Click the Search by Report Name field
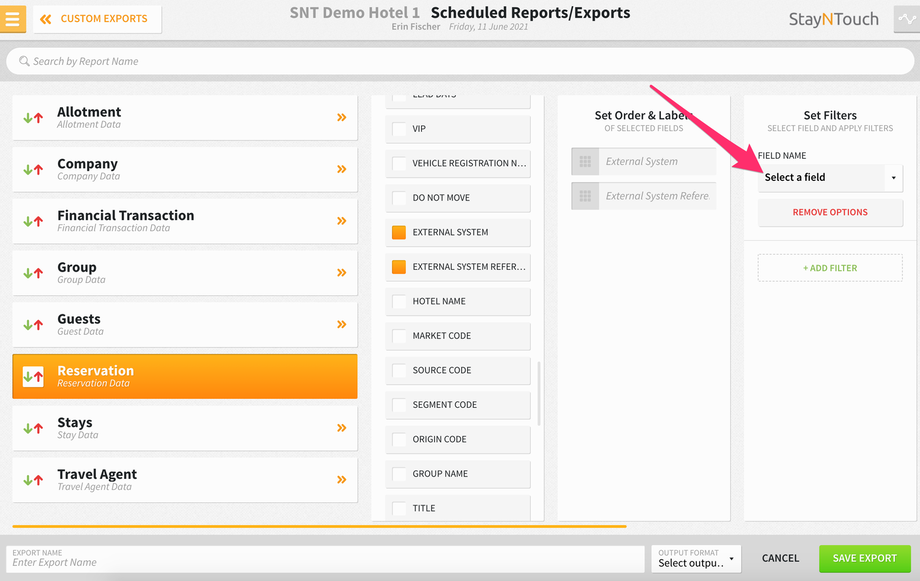 point(460,61)
